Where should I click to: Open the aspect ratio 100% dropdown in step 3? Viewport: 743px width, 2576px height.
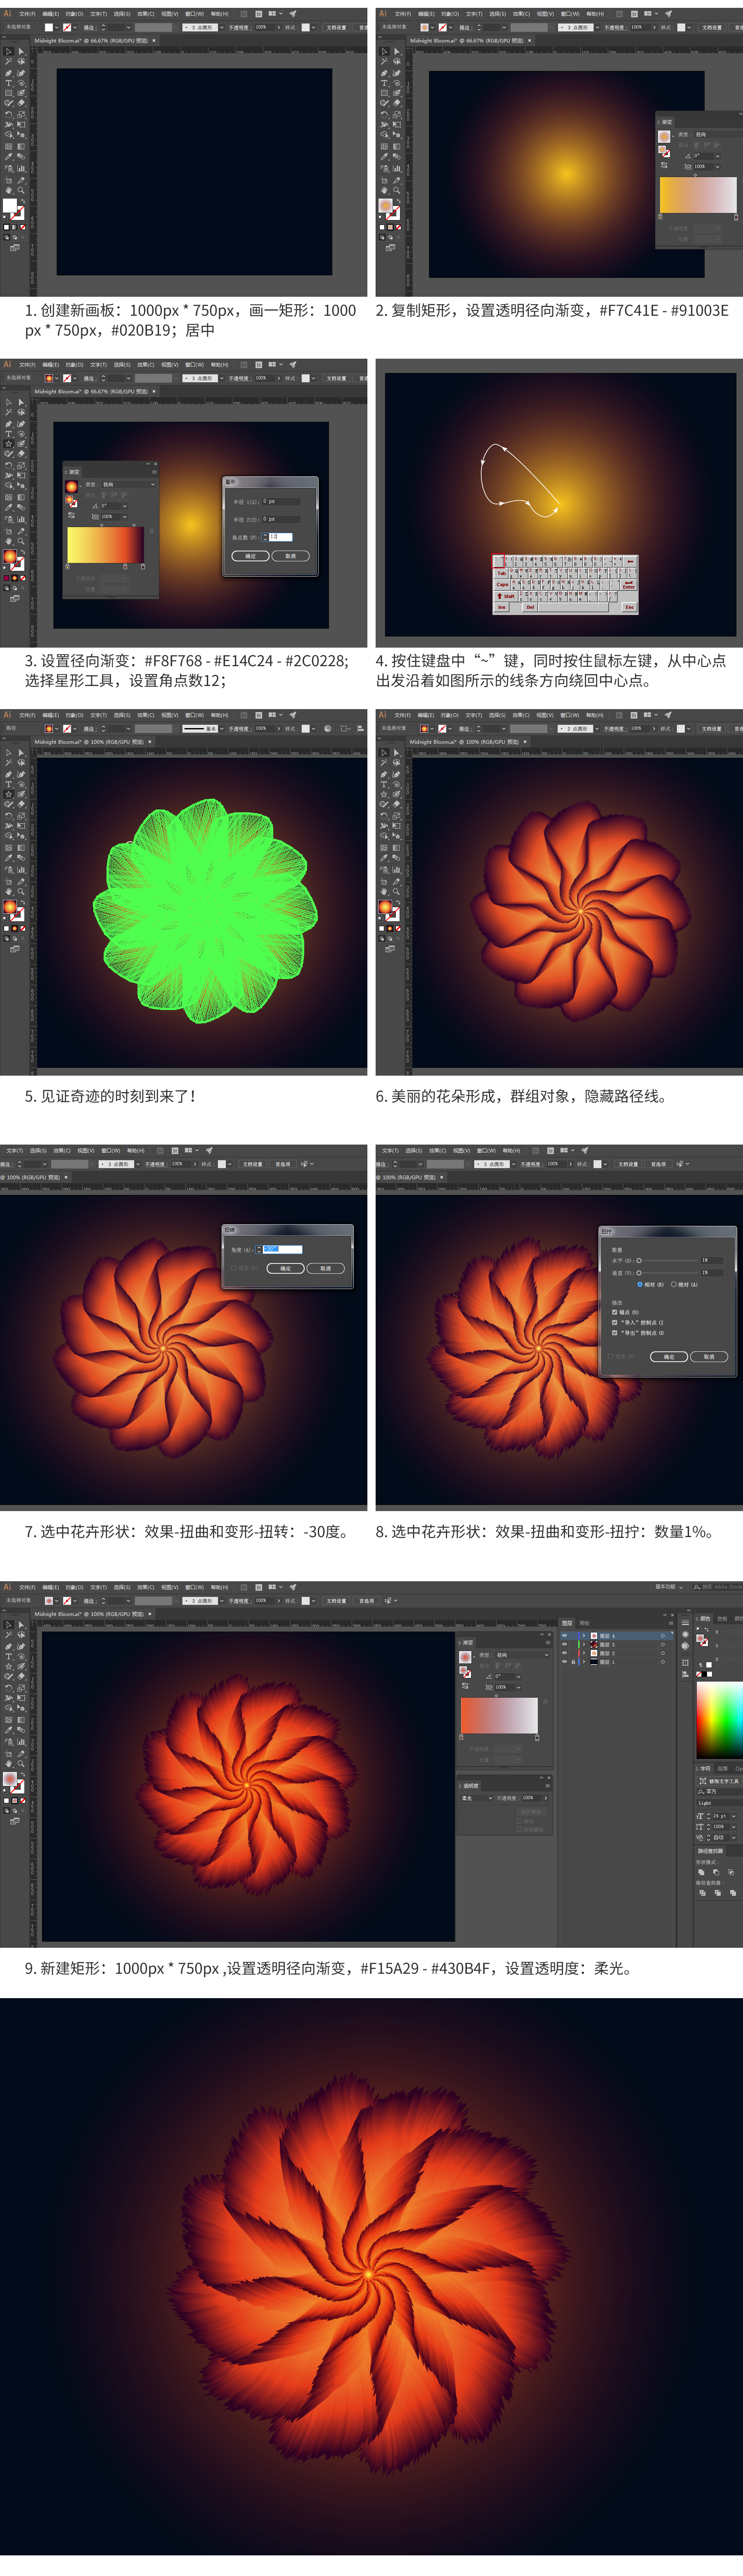[x=125, y=517]
